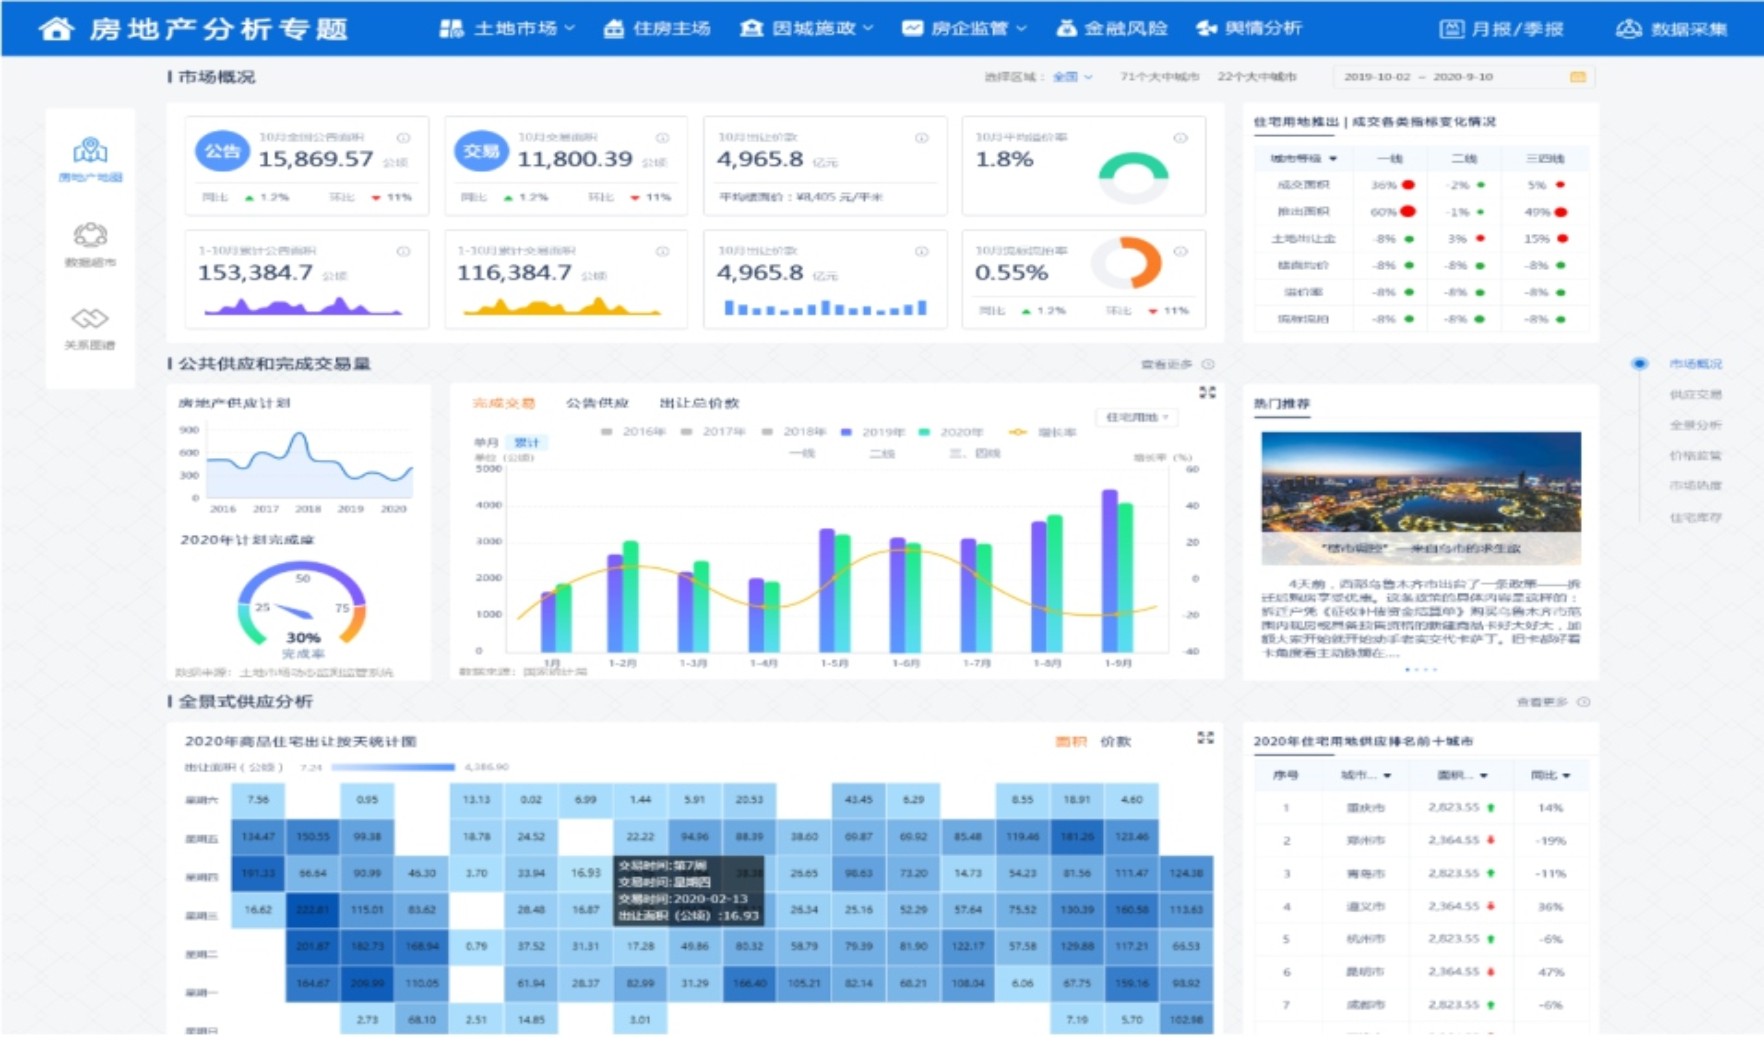Toggle chart to 累计 mode
The image size is (1764, 1043).
coord(526,442)
